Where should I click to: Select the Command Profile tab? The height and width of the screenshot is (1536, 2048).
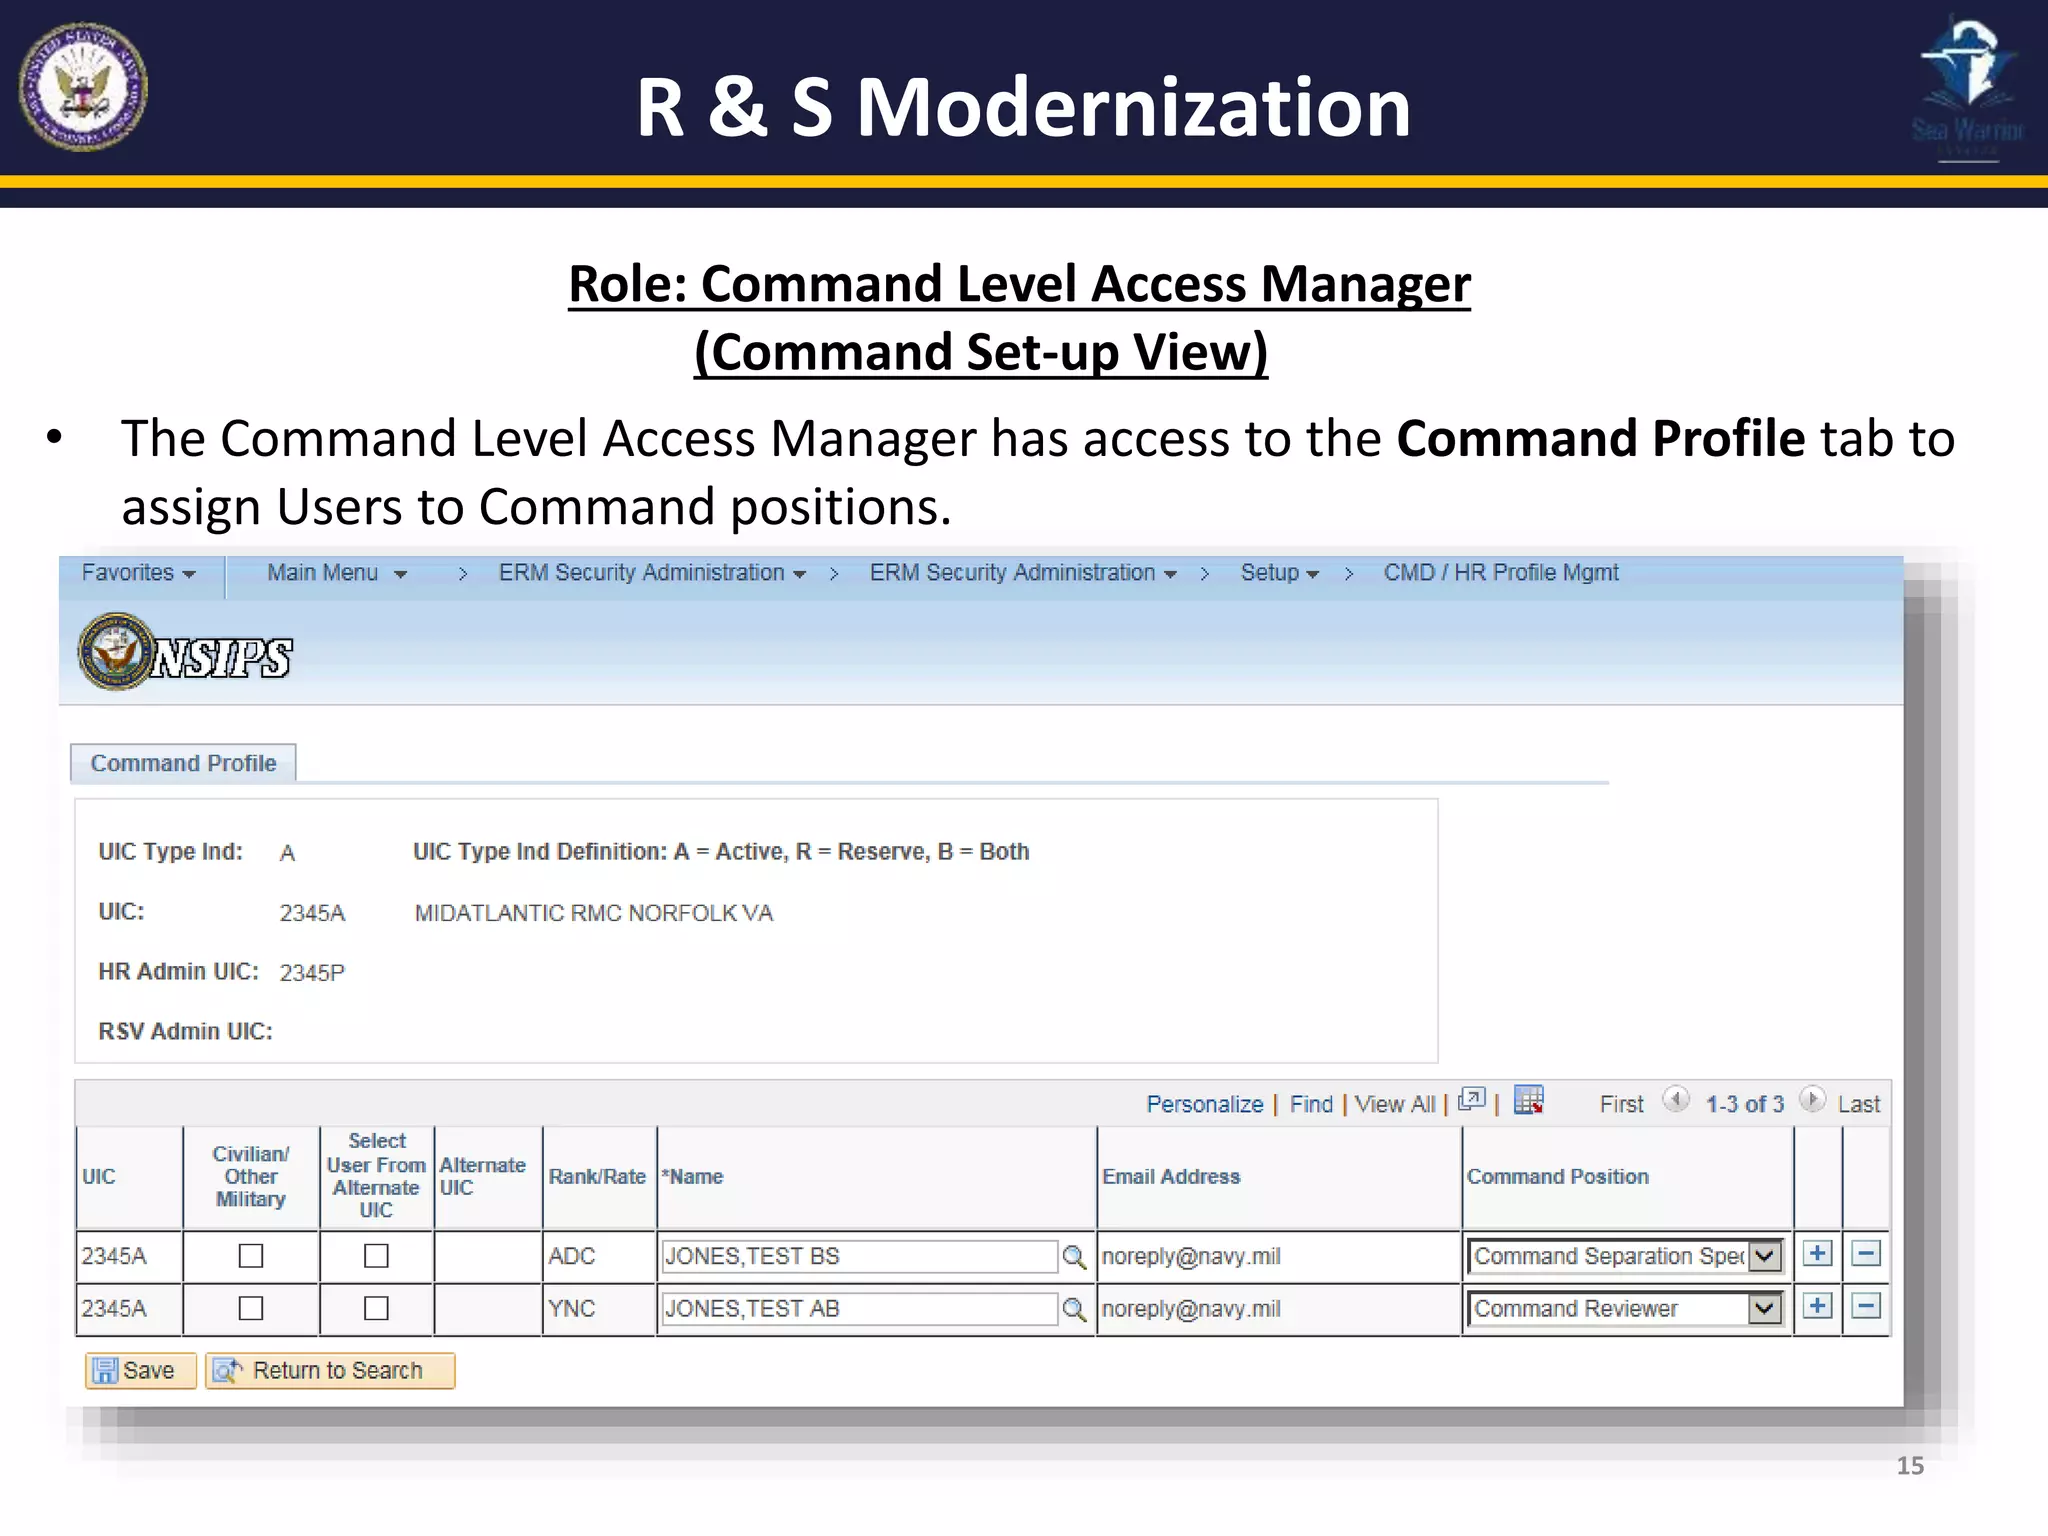click(183, 763)
